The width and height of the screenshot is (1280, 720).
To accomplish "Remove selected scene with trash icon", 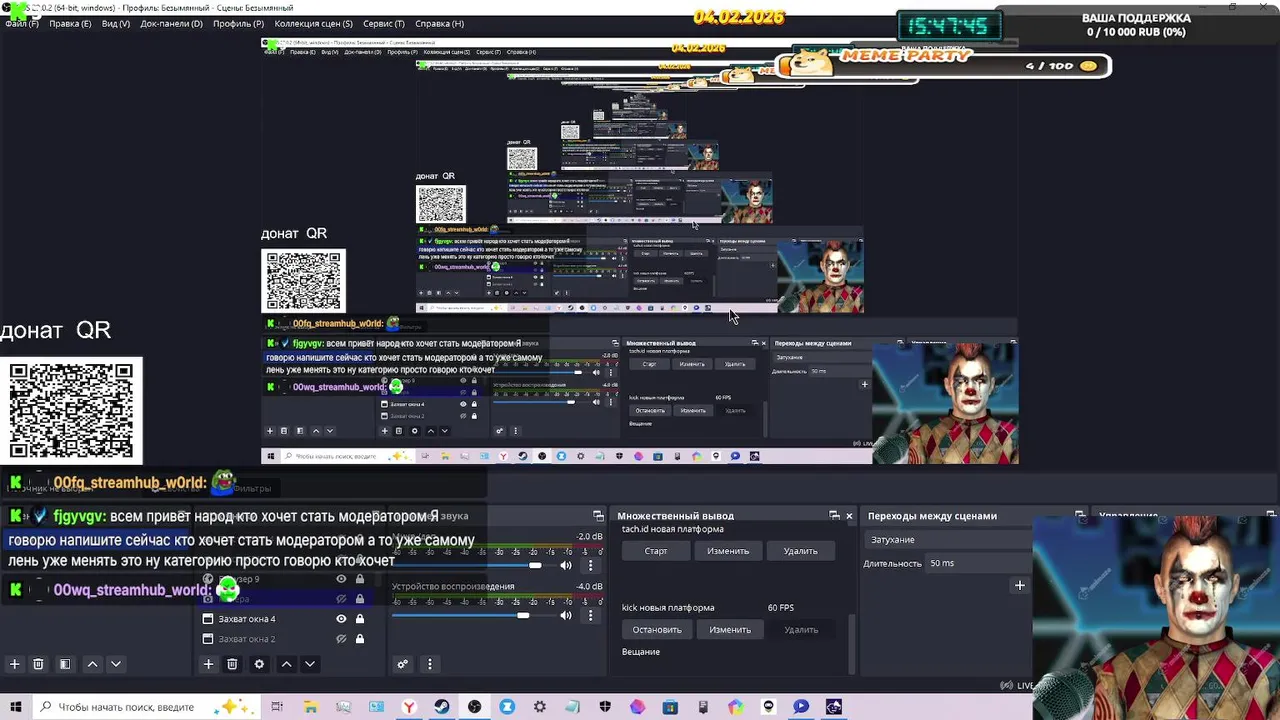I will [x=38, y=664].
